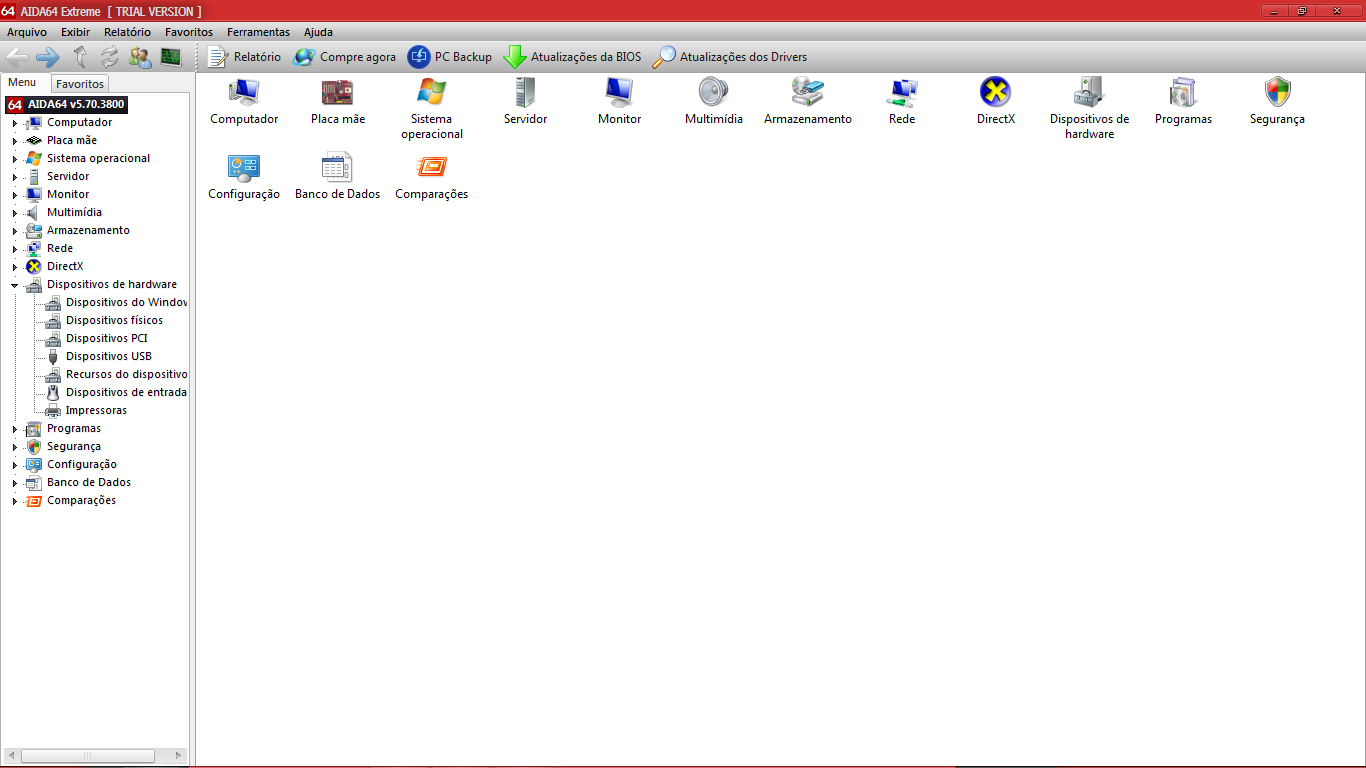Expand the Placa mãe tree node
Screen dimensions: 1366x768
(x=15, y=141)
